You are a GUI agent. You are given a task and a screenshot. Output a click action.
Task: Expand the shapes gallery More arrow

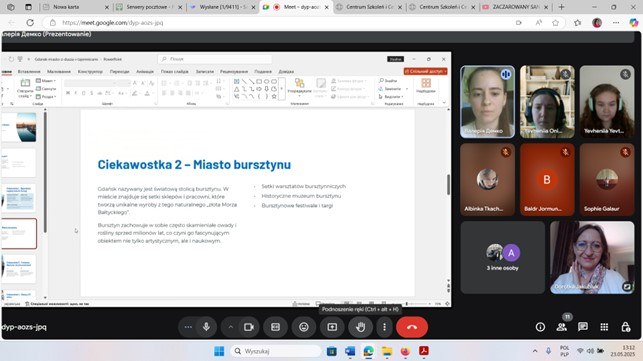click(282, 89)
